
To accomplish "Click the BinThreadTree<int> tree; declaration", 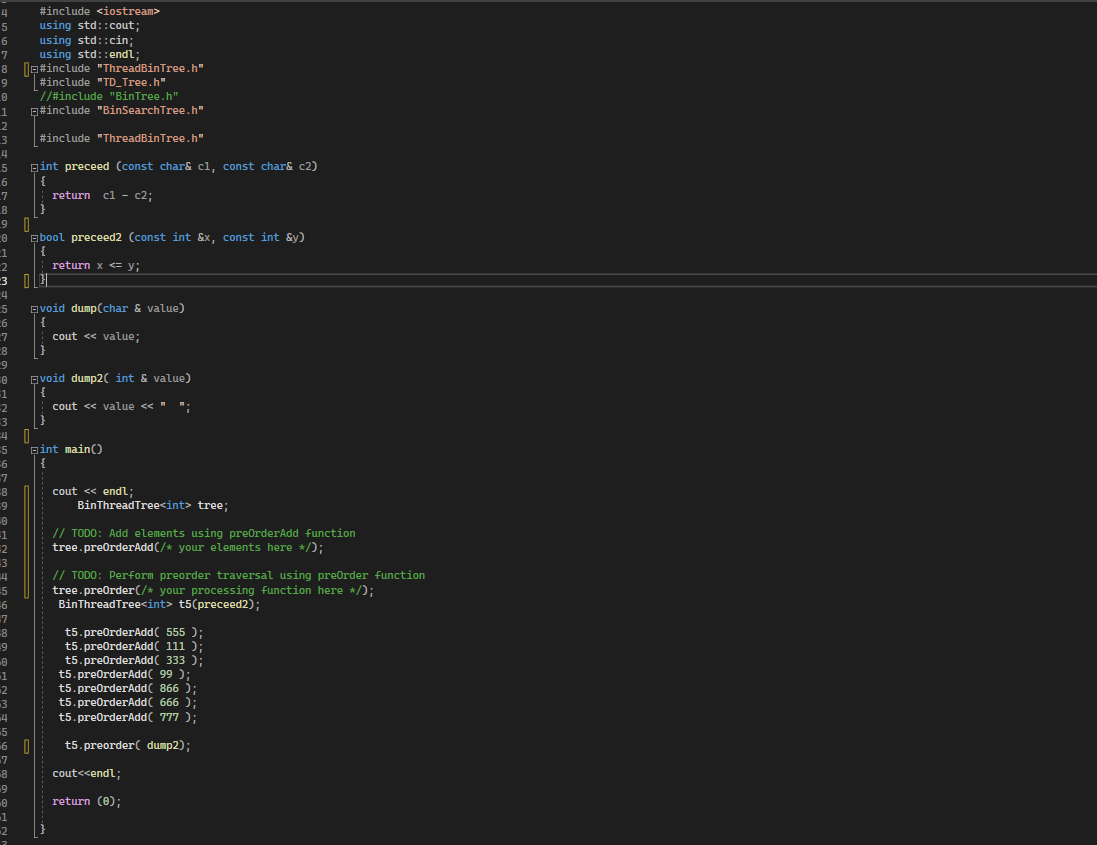I will 153,506.
